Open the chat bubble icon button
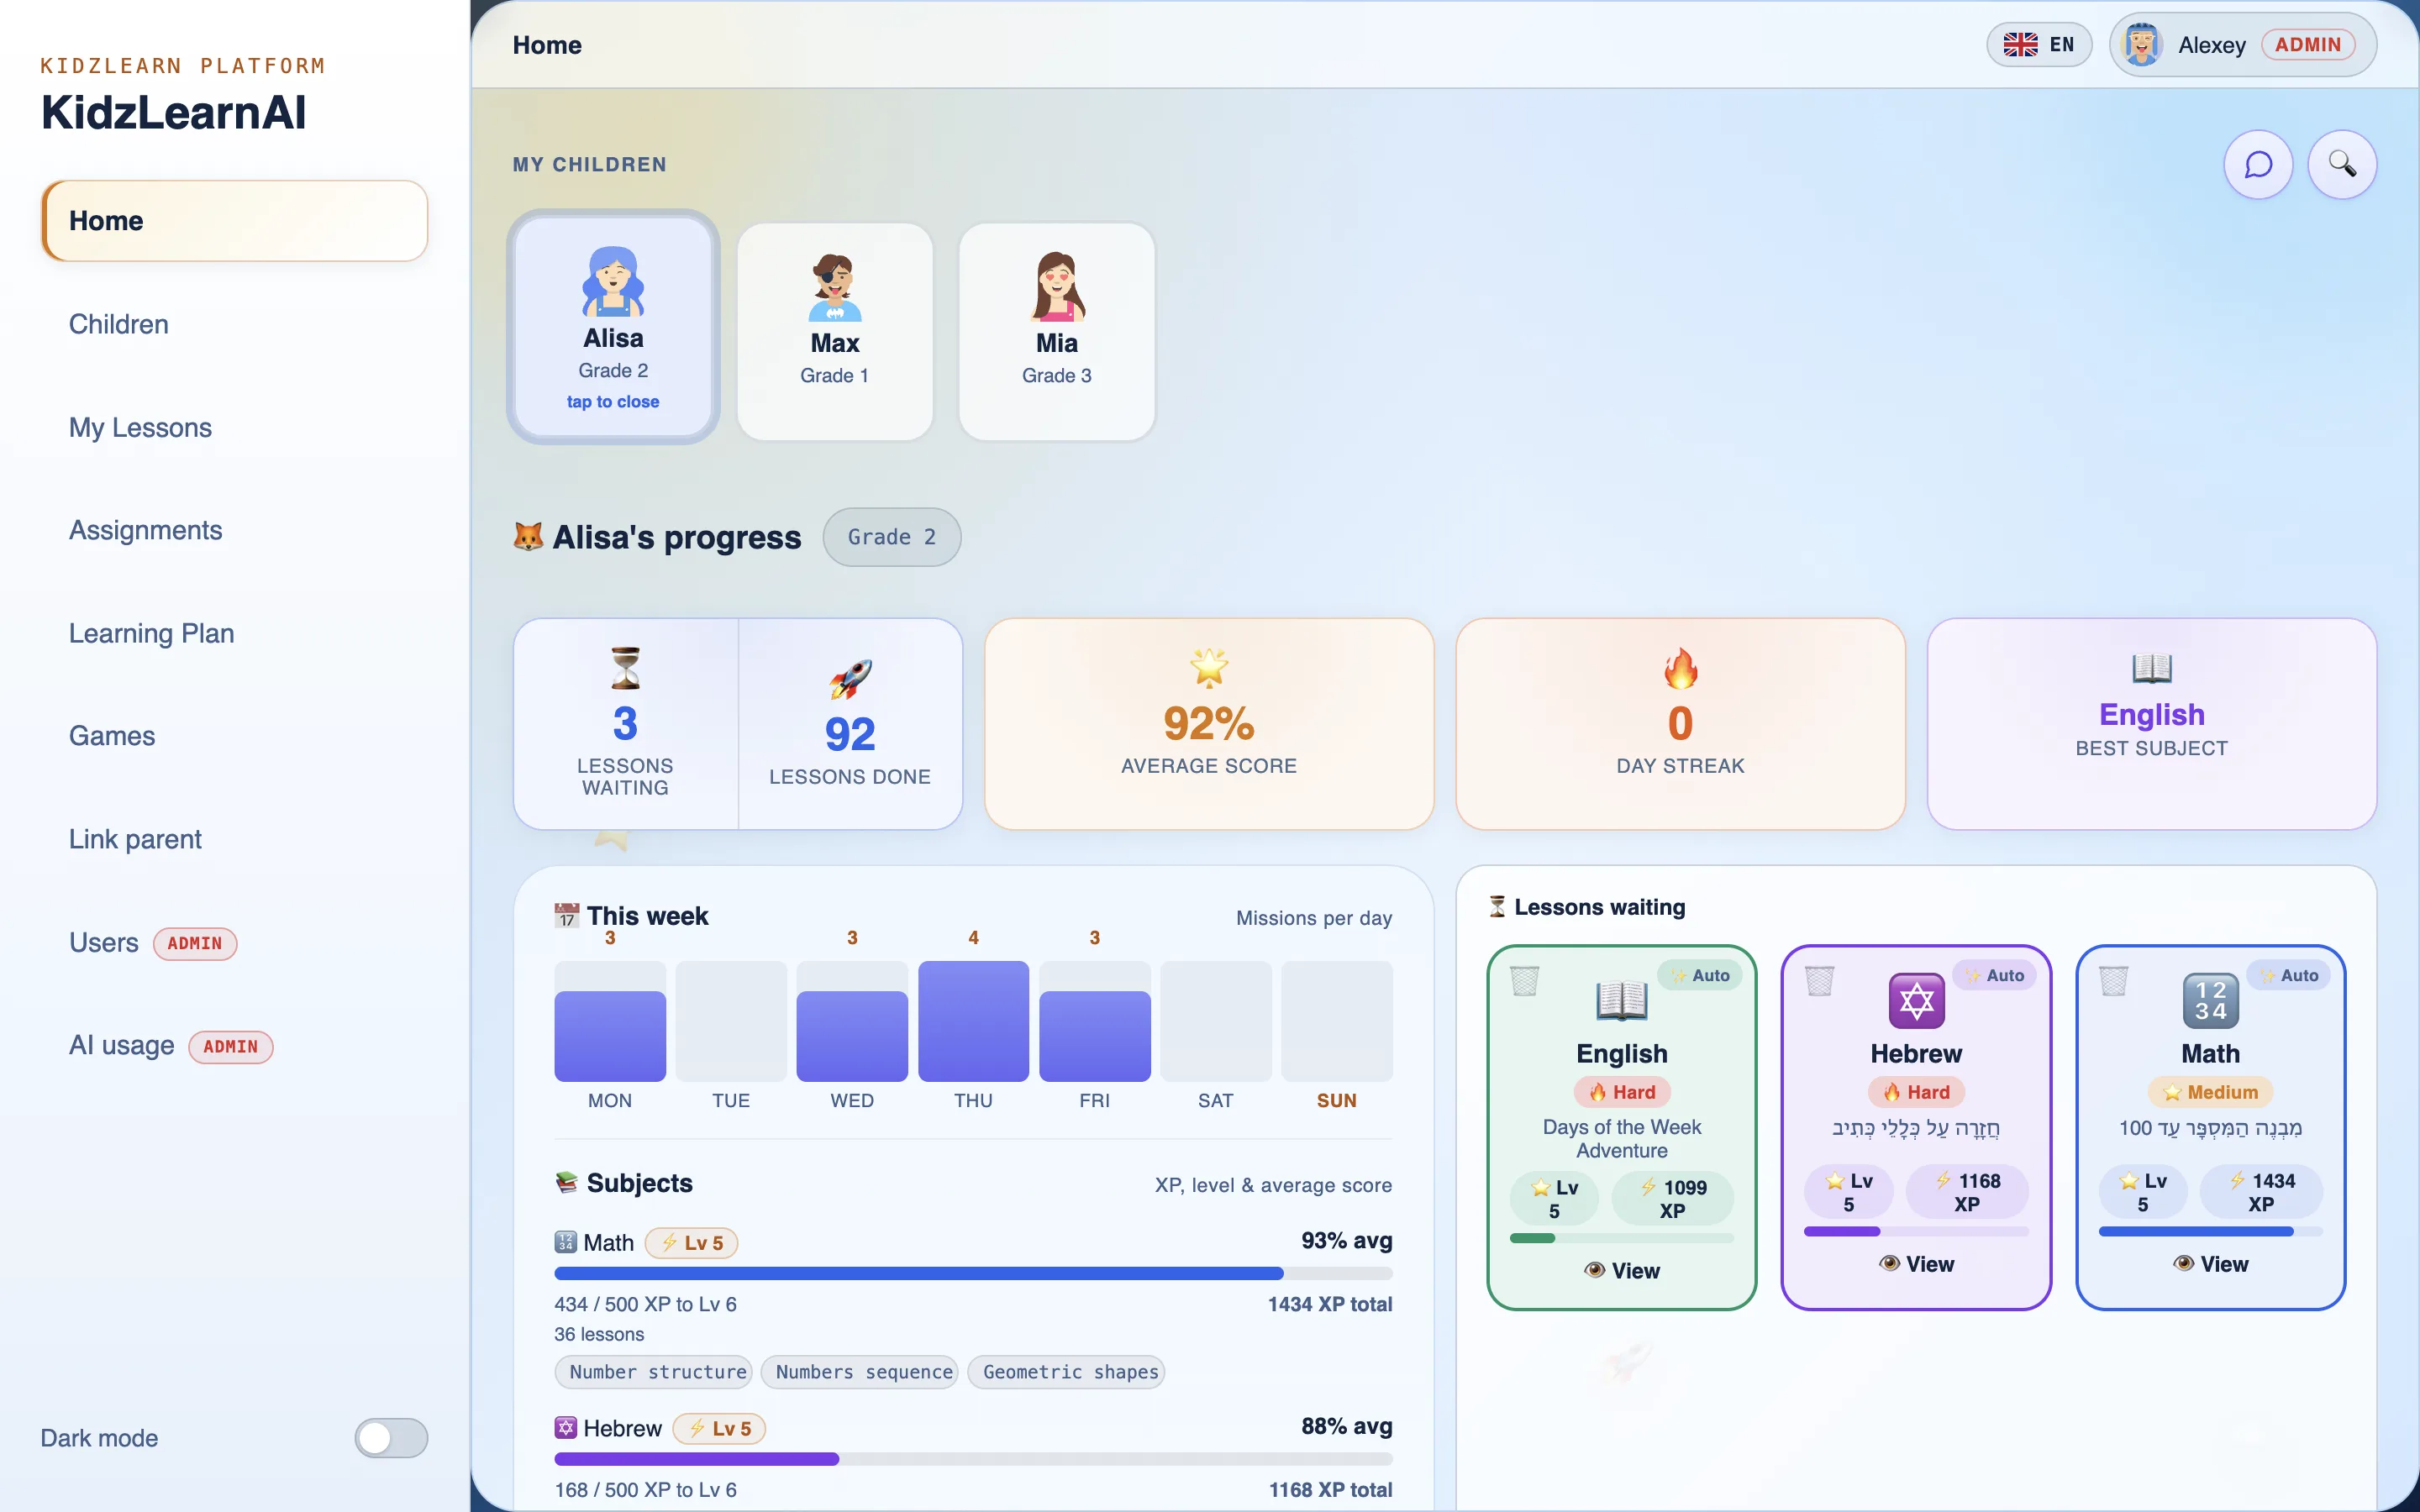The height and width of the screenshot is (1512, 2420). (2258, 164)
